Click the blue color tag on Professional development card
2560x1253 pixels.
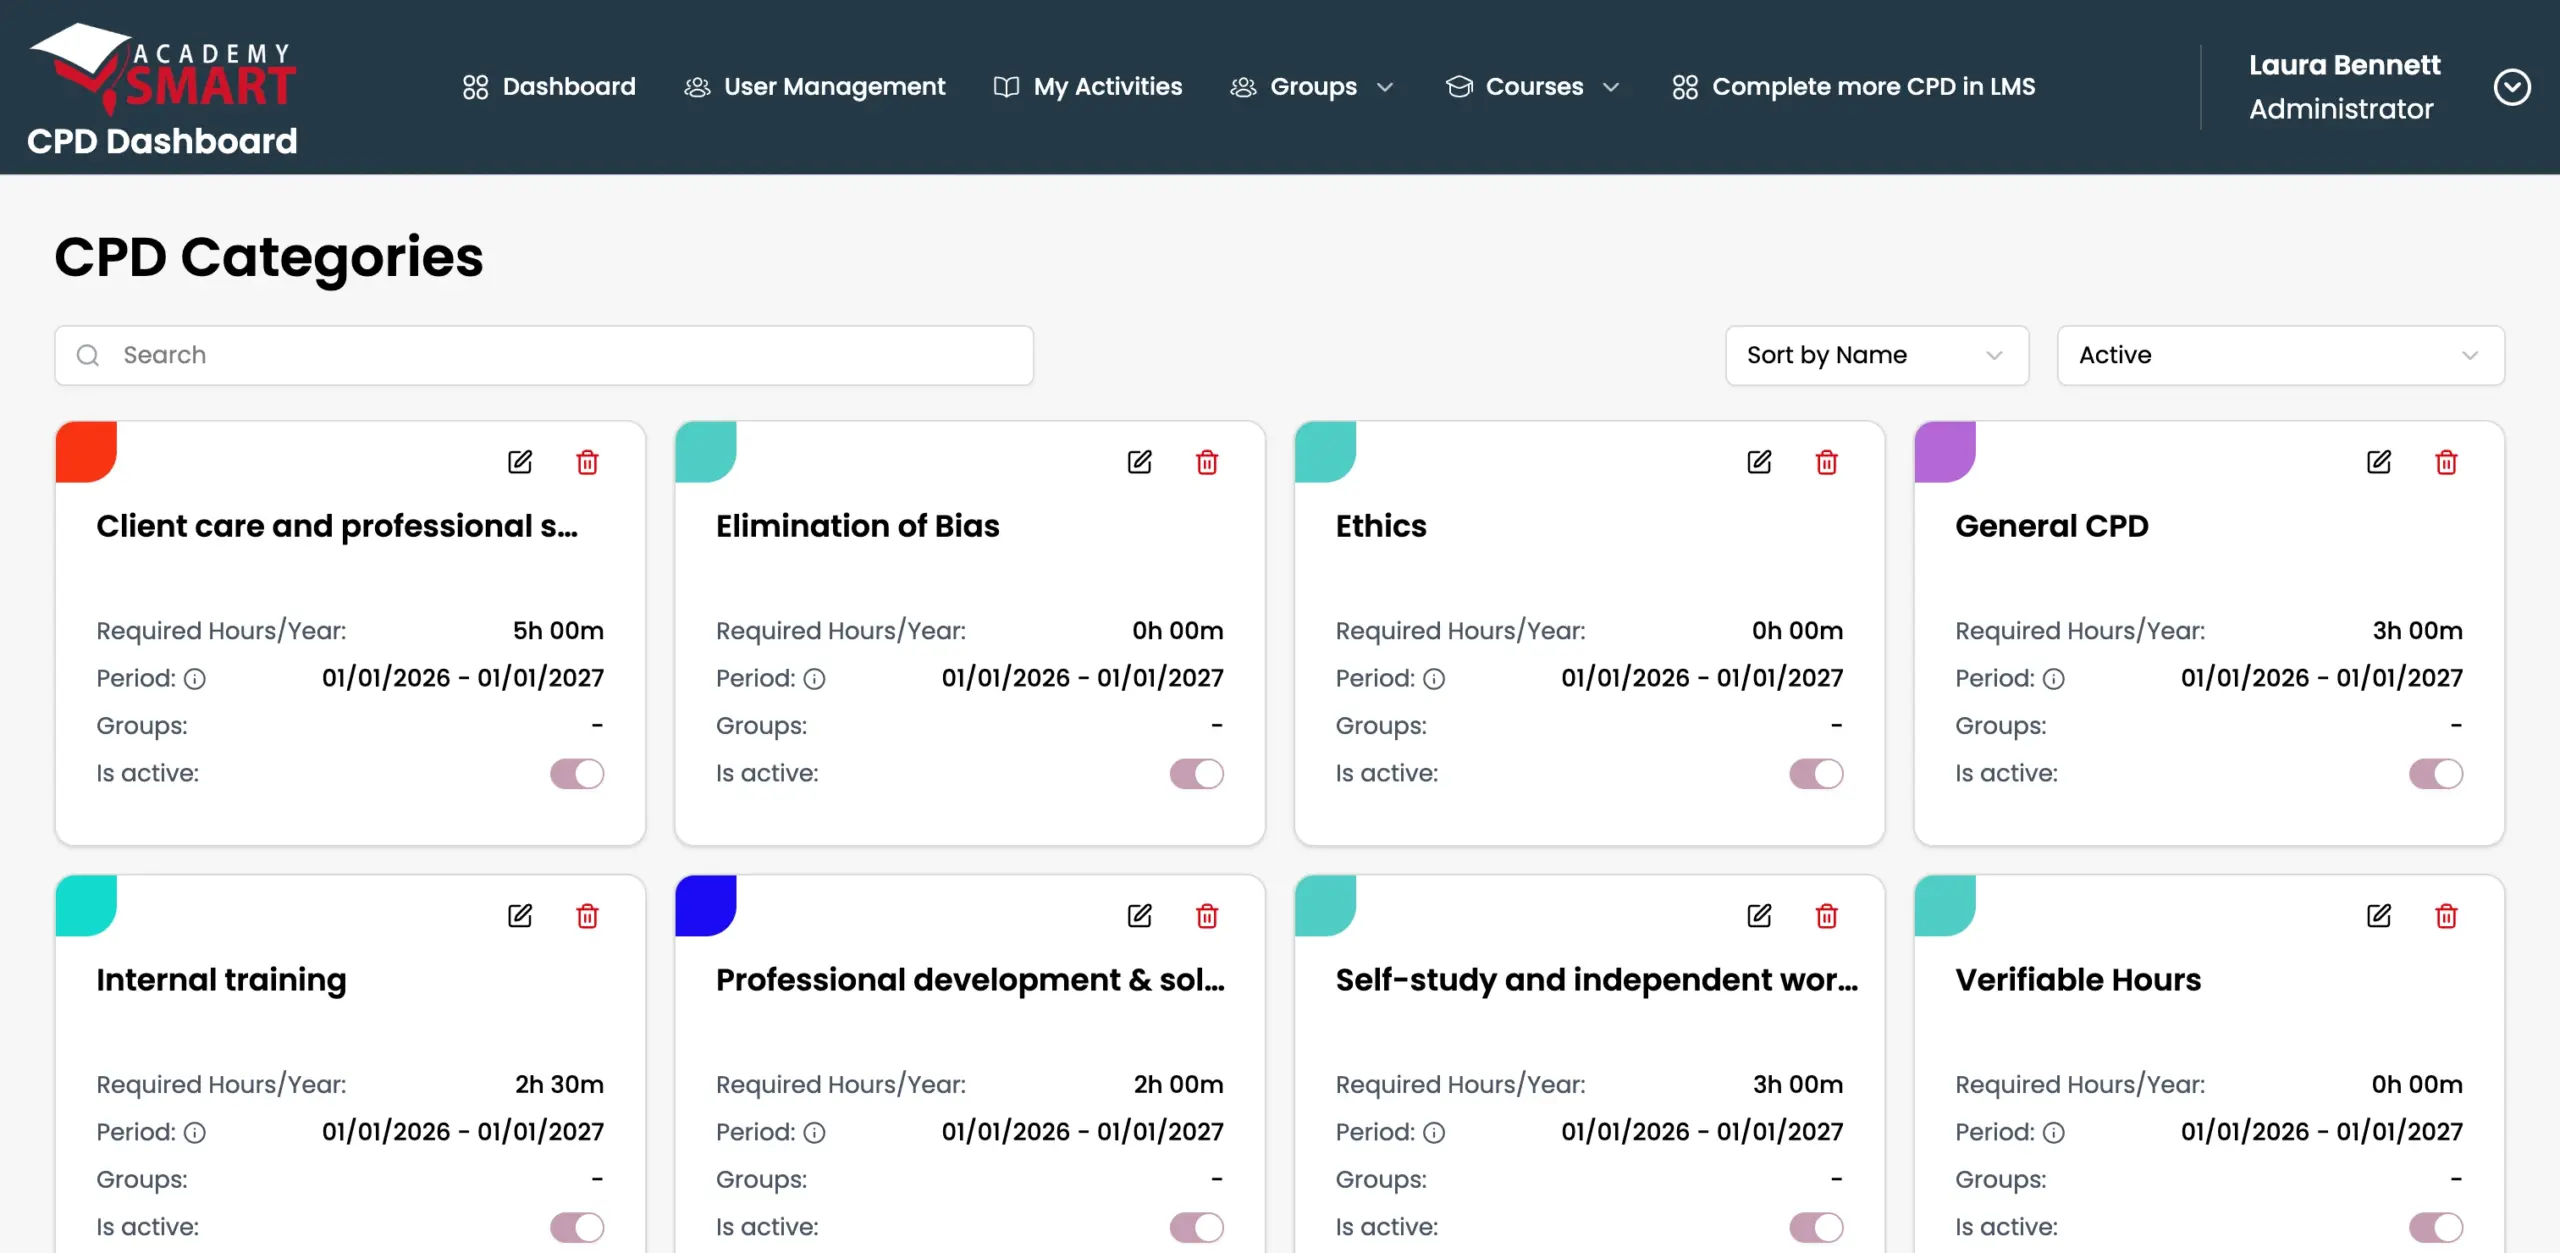pyautogui.click(x=706, y=906)
